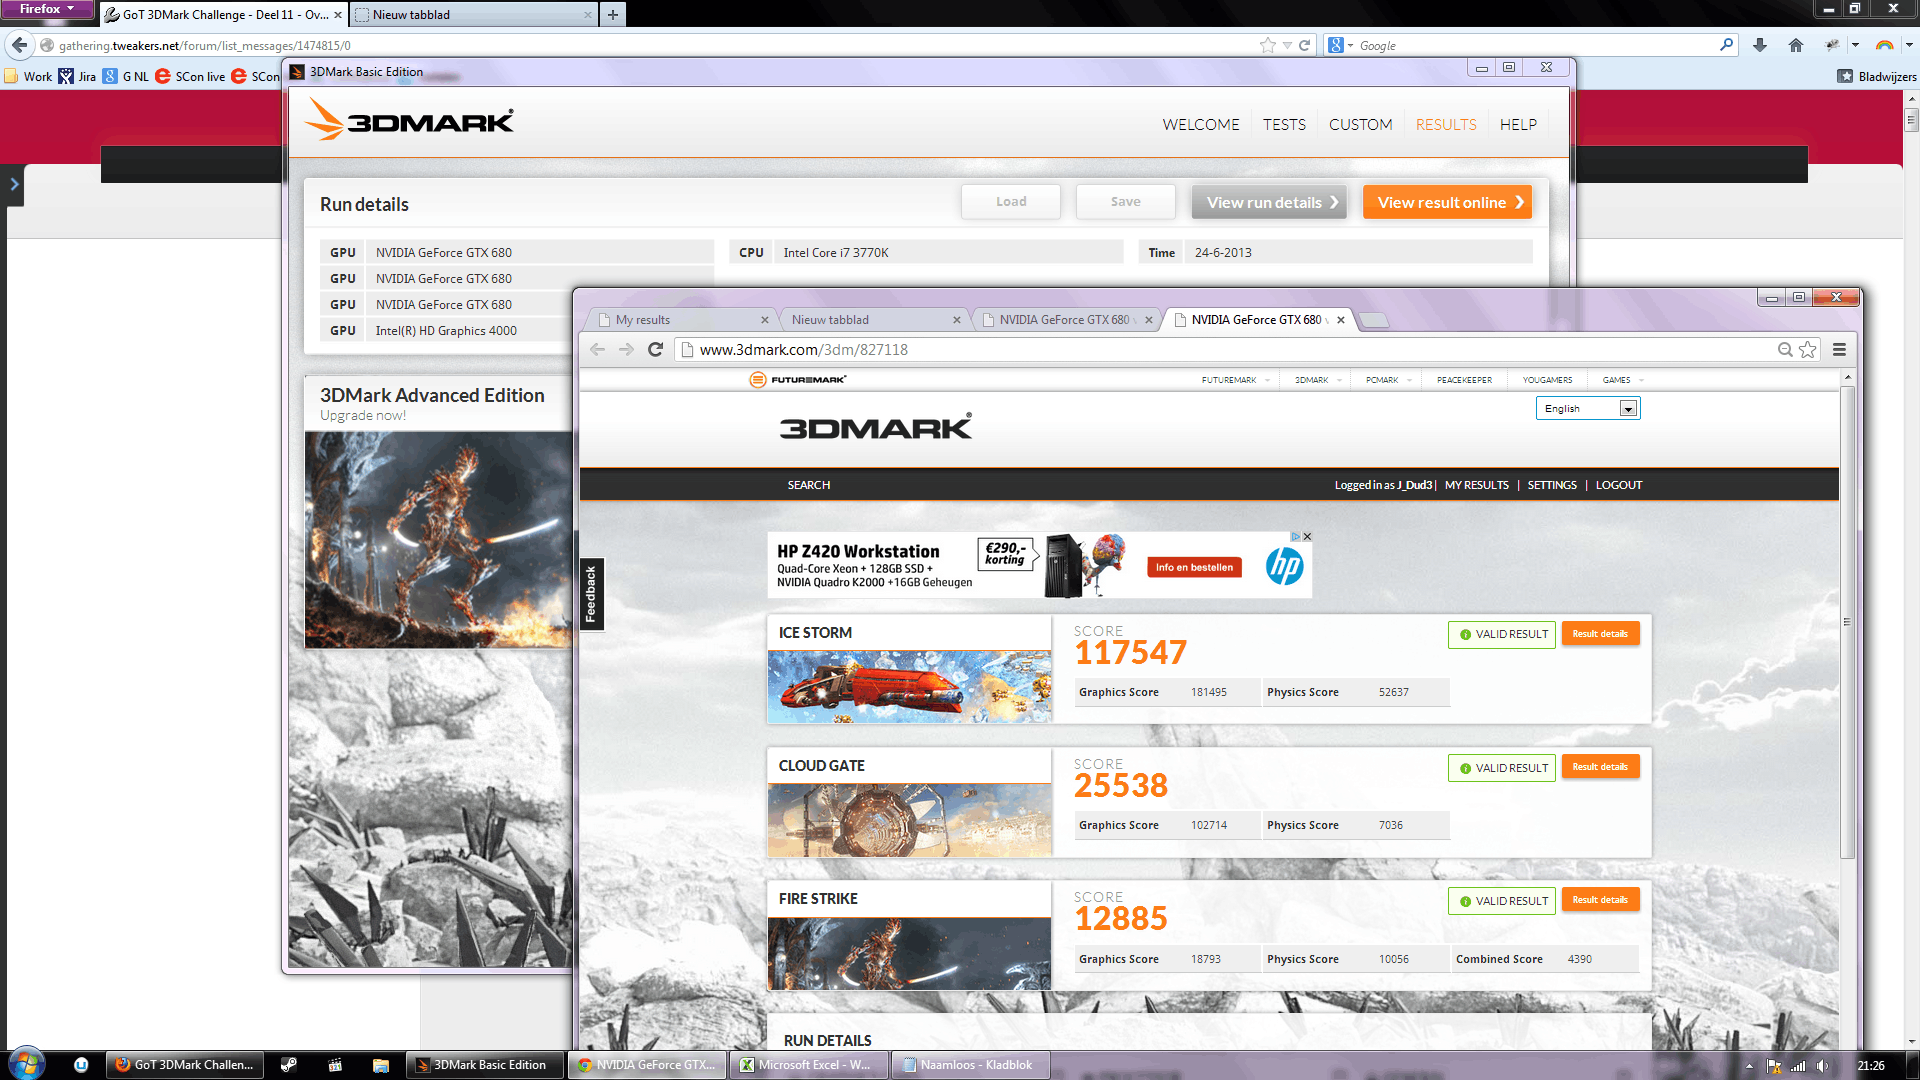Open the Windows Explorer taskbar icon

(x=380, y=1065)
